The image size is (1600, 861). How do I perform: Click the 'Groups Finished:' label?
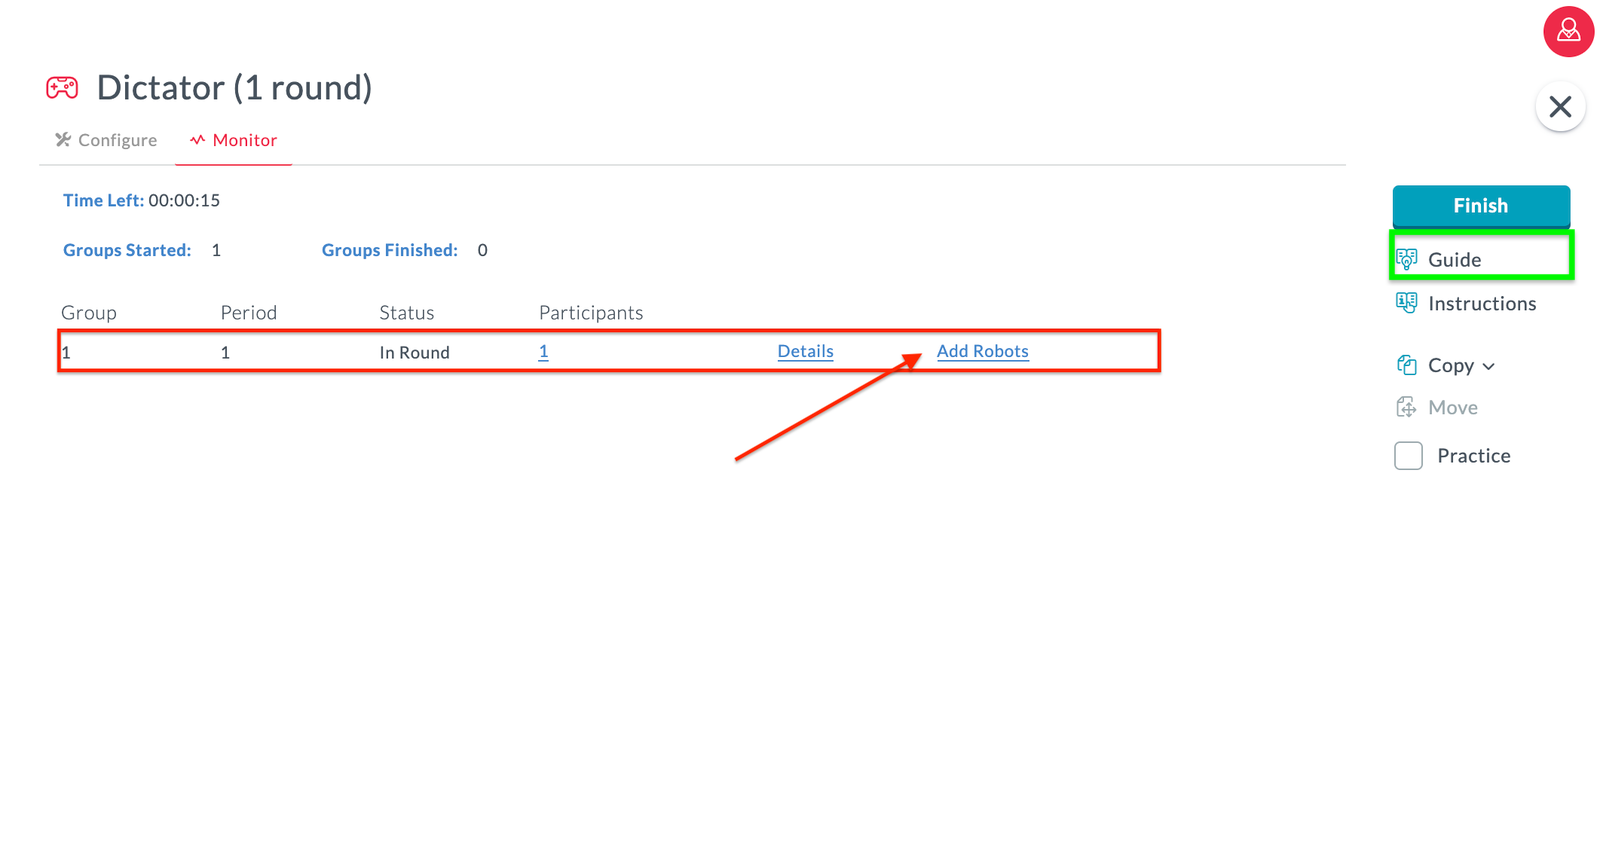[389, 250]
